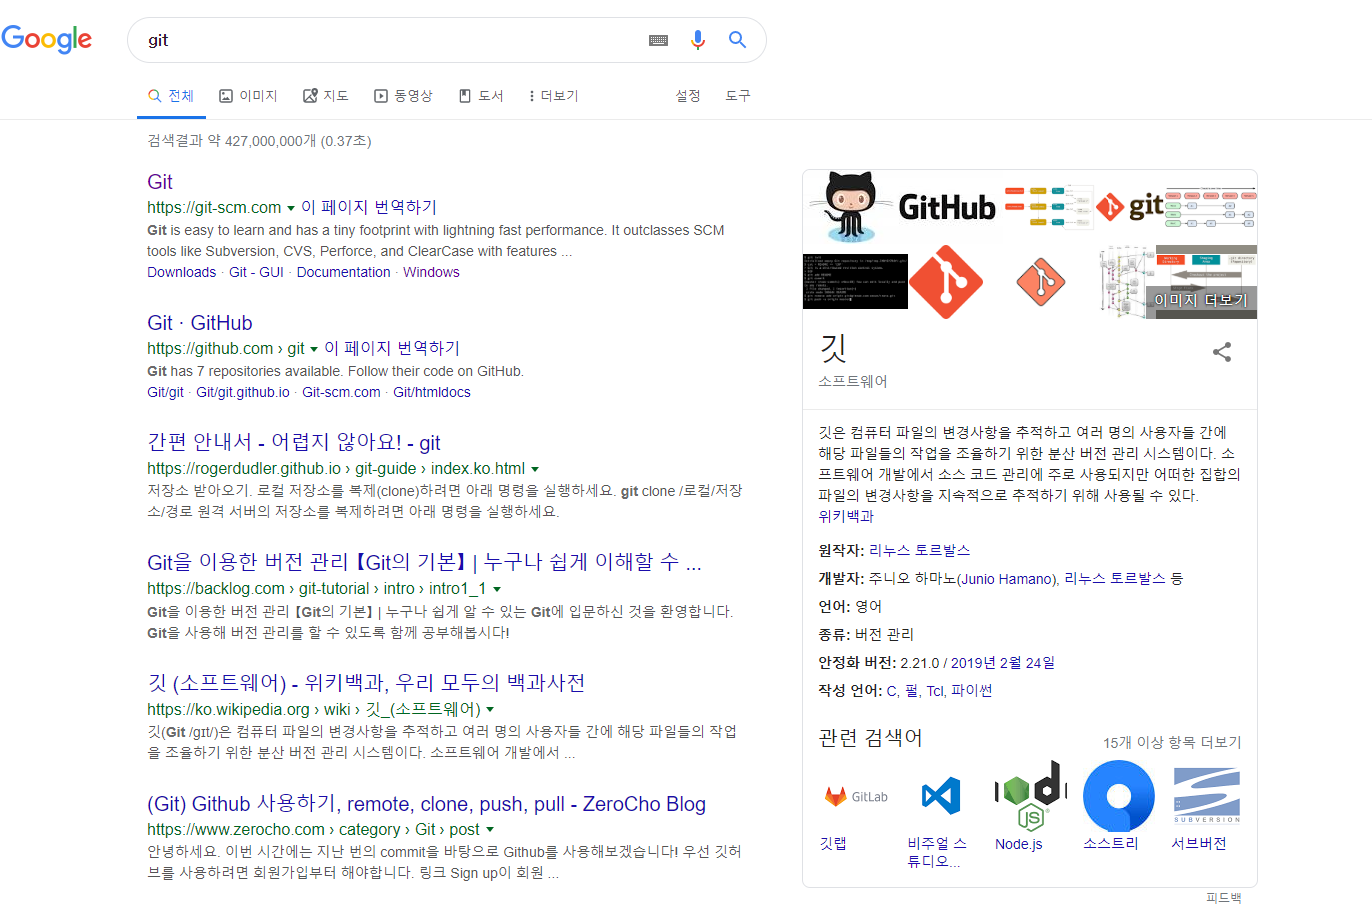The width and height of the screenshot is (1372, 905).
Task: Click the Tcl language link
Action: click(x=935, y=691)
